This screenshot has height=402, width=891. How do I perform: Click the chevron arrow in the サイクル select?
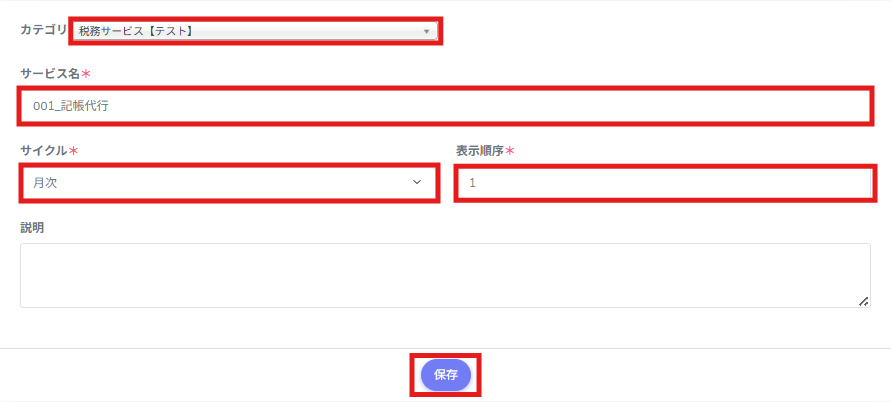pos(417,183)
